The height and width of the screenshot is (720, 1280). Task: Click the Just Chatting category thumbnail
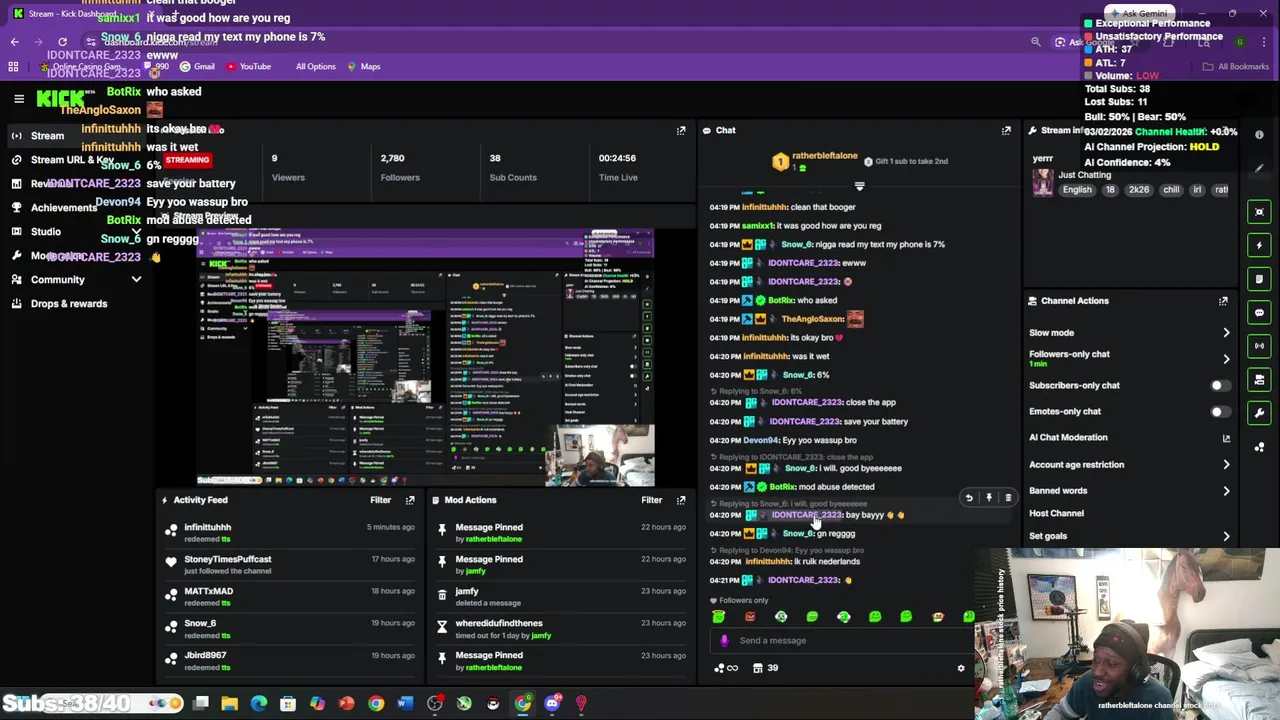pos(1043,181)
